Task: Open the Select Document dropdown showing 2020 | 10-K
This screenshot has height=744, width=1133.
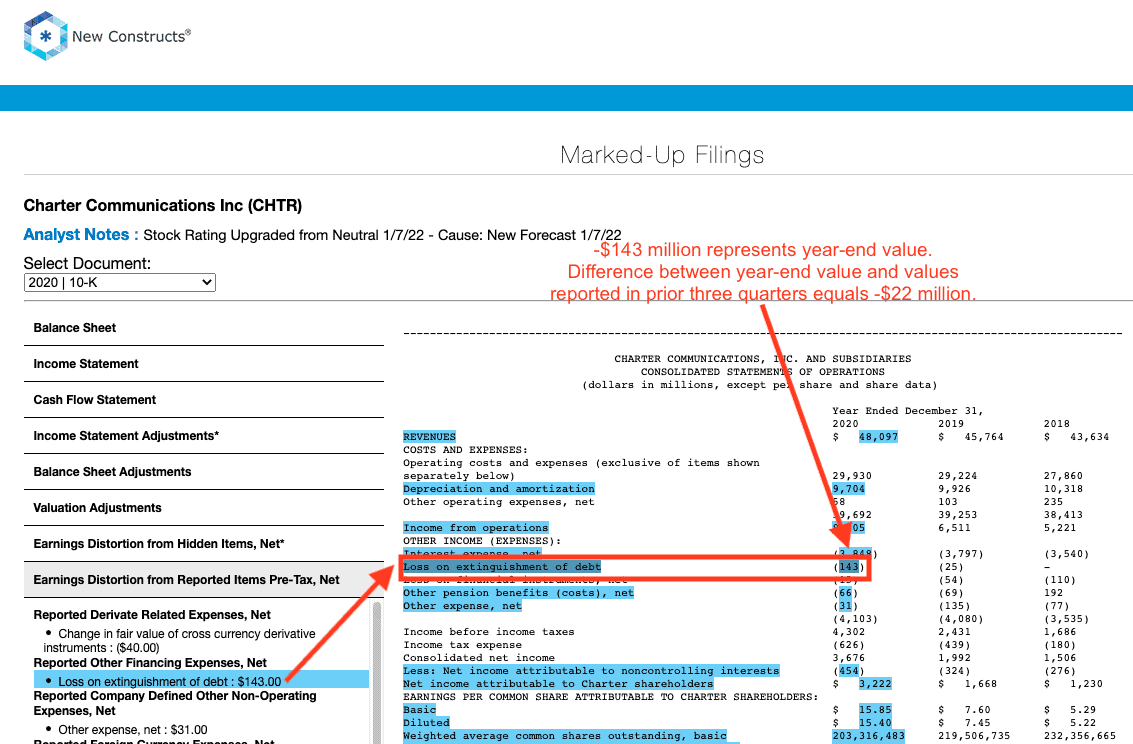Action: 120,282
